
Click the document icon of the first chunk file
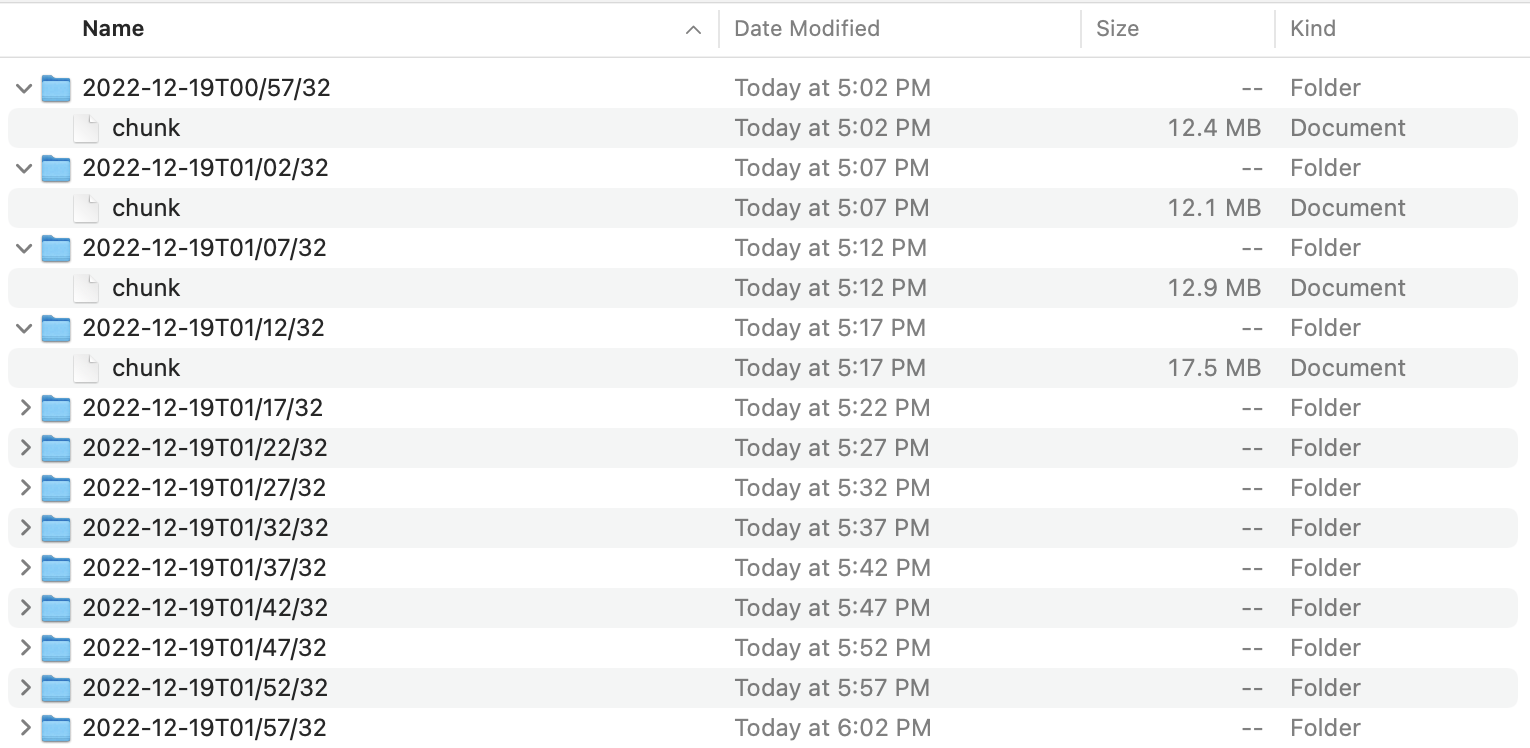pyautogui.click(x=86, y=128)
